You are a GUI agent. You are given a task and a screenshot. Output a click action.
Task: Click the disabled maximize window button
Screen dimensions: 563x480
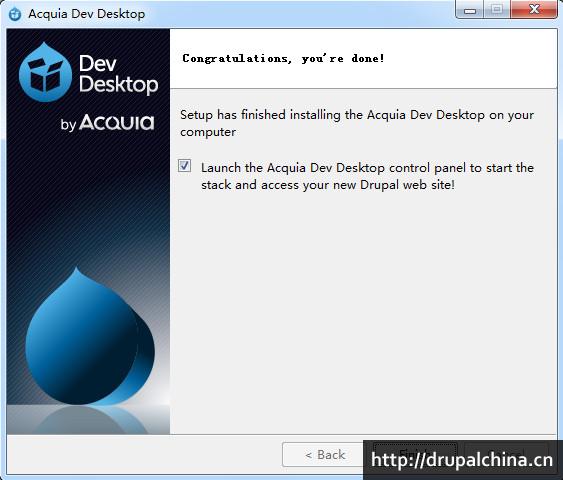(x=497, y=10)
